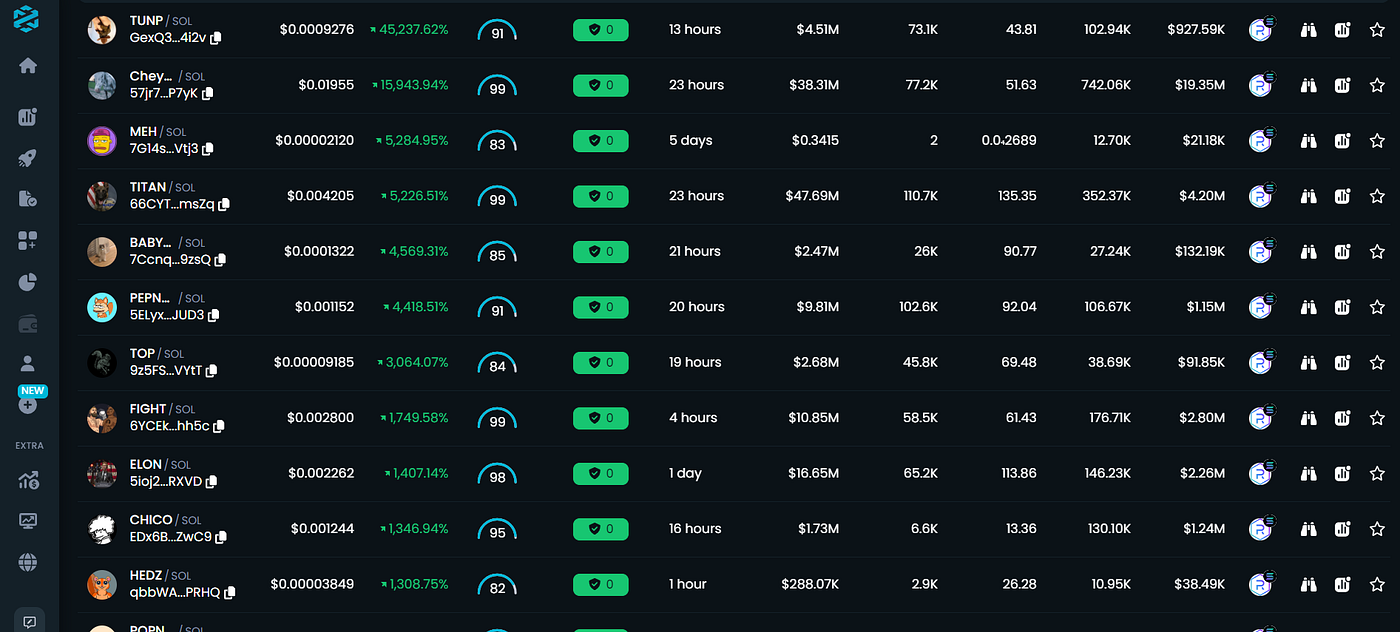Click the binoculars icon in ELON row

pyautogui.click(x=1308, y=473)
